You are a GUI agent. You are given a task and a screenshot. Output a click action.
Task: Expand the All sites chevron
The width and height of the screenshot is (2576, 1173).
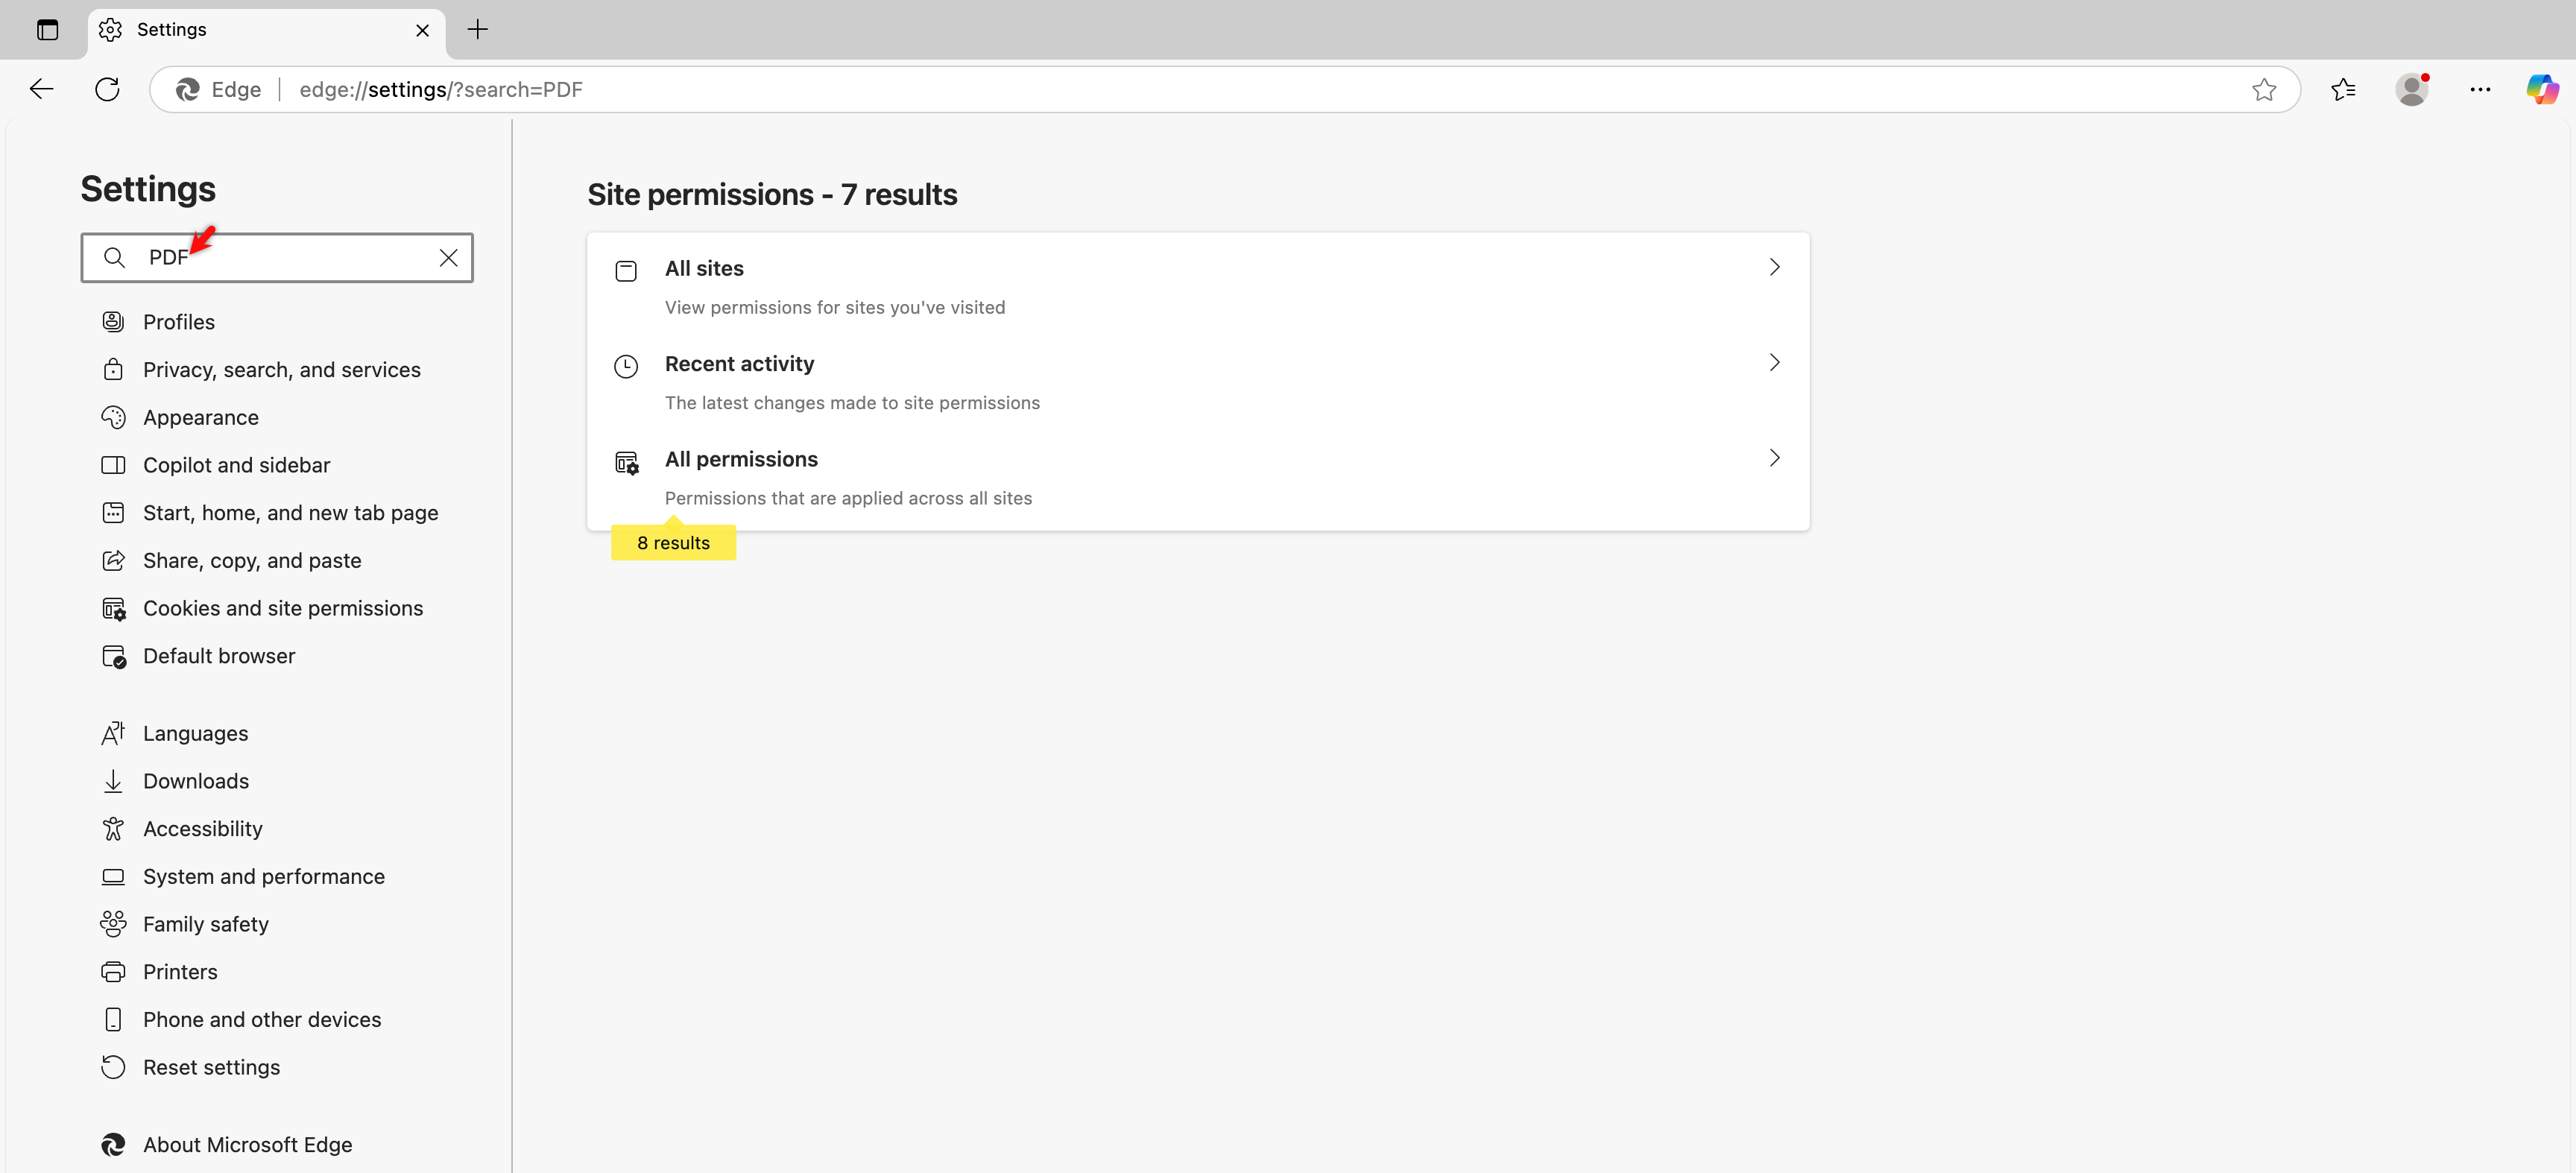click(1774, 267)
